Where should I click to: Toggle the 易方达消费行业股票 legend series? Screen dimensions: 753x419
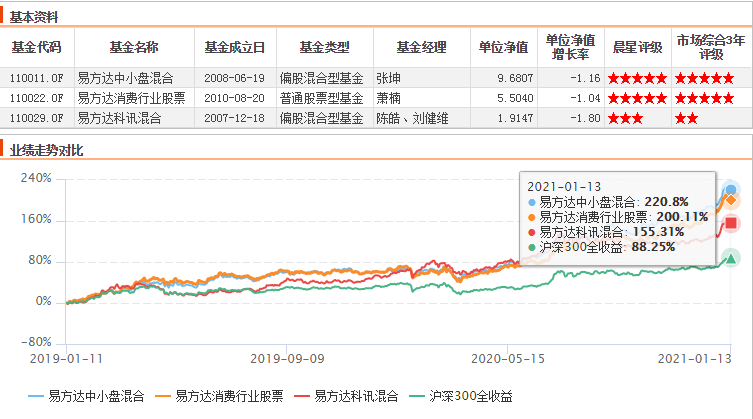(219, 396)
